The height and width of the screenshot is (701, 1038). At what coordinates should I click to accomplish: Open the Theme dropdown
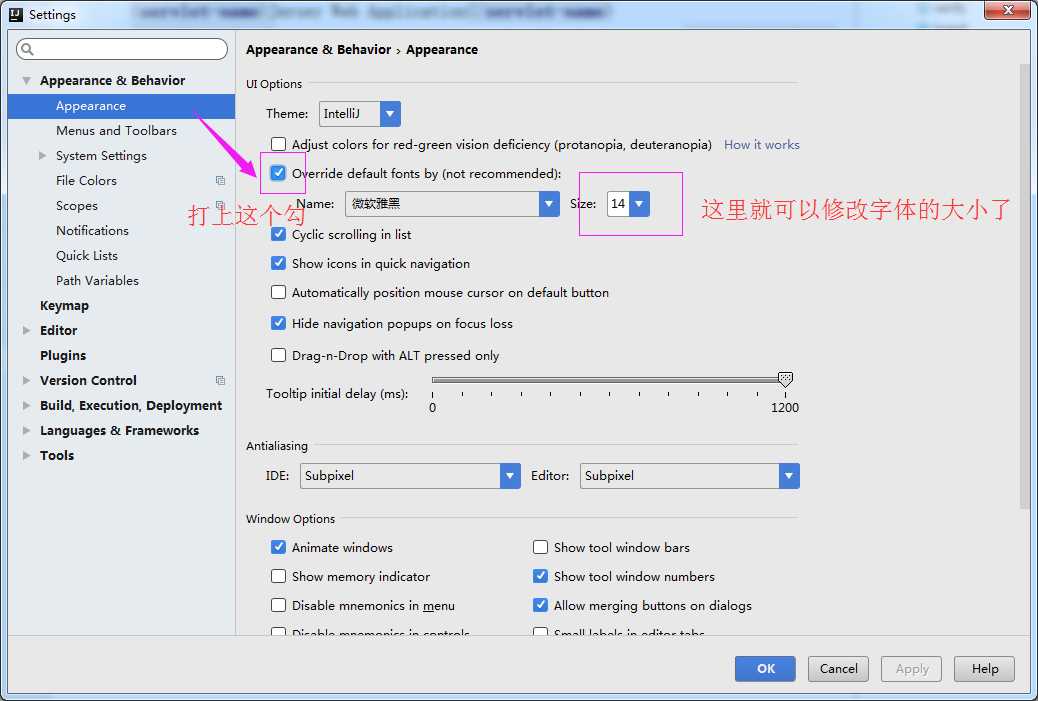[390, 114]
